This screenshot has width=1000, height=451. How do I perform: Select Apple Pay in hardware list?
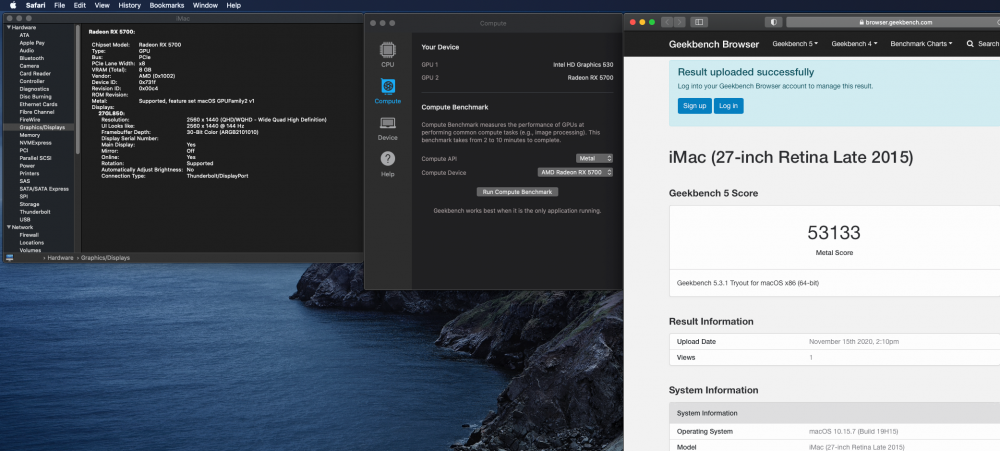pyautogui.click(x=31, y=43)
